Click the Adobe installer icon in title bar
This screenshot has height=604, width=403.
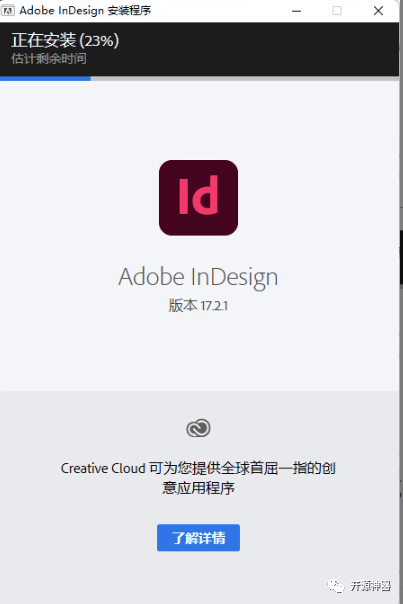(x=8, y=10)
